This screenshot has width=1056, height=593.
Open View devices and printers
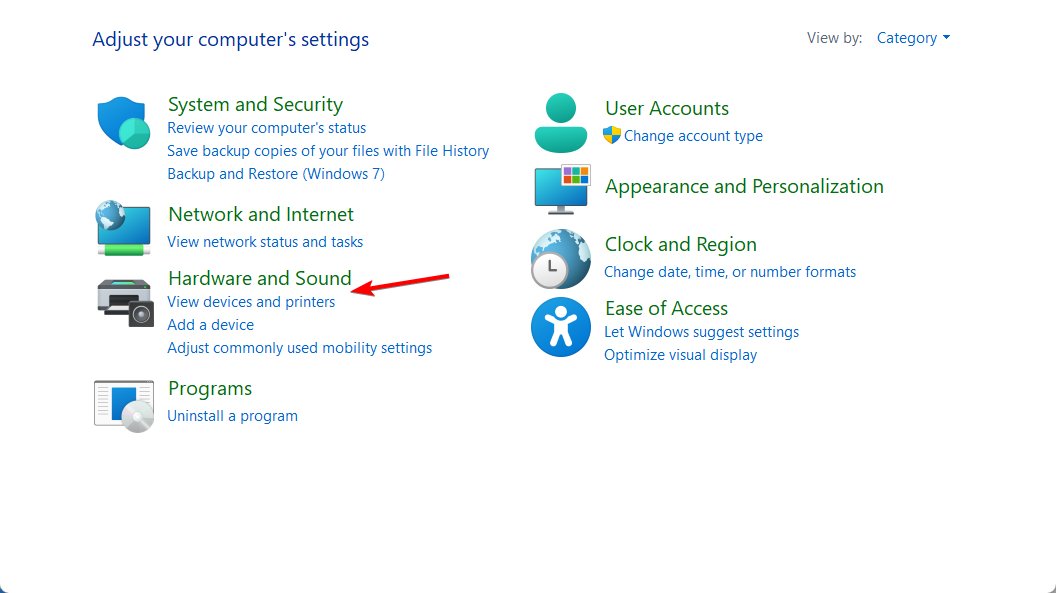click(x=251, y=302)
